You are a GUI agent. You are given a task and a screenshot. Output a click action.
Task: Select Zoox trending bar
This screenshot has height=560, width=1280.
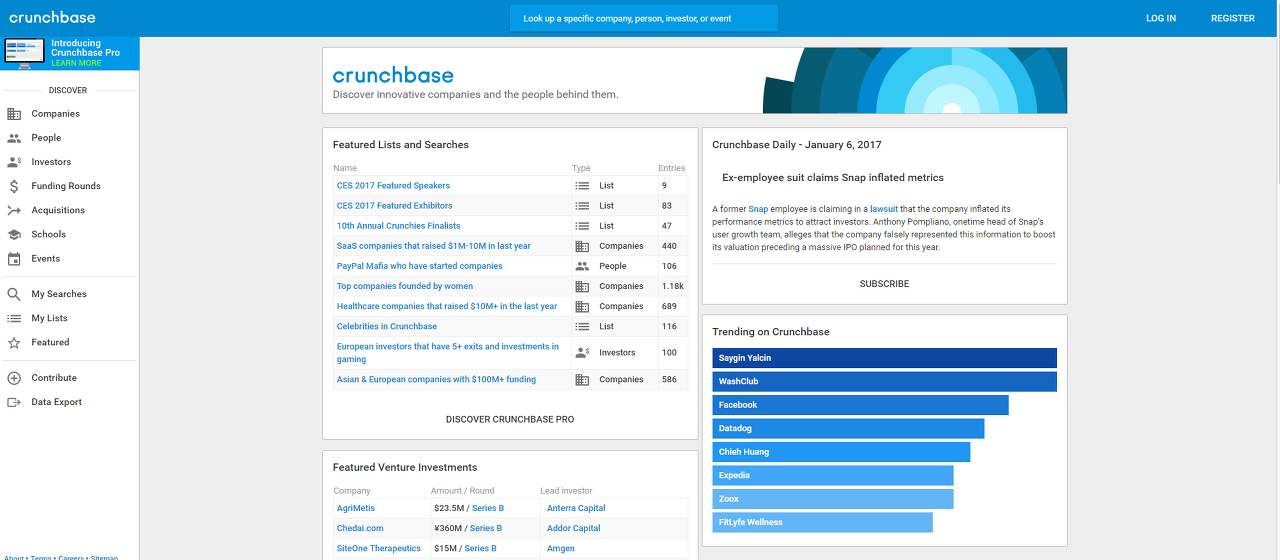[x=833, y=499]
